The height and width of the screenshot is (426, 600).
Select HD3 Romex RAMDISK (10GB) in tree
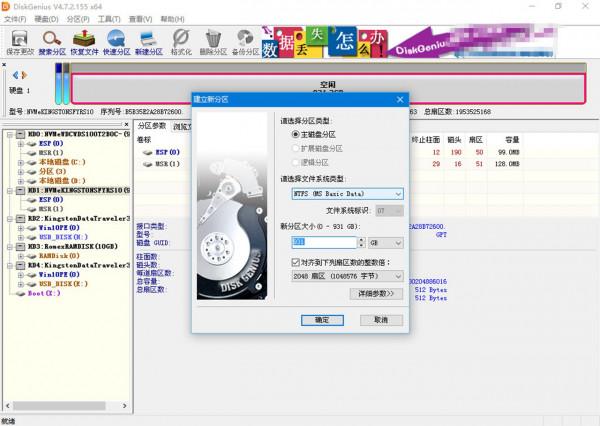(x=73, y=246)
